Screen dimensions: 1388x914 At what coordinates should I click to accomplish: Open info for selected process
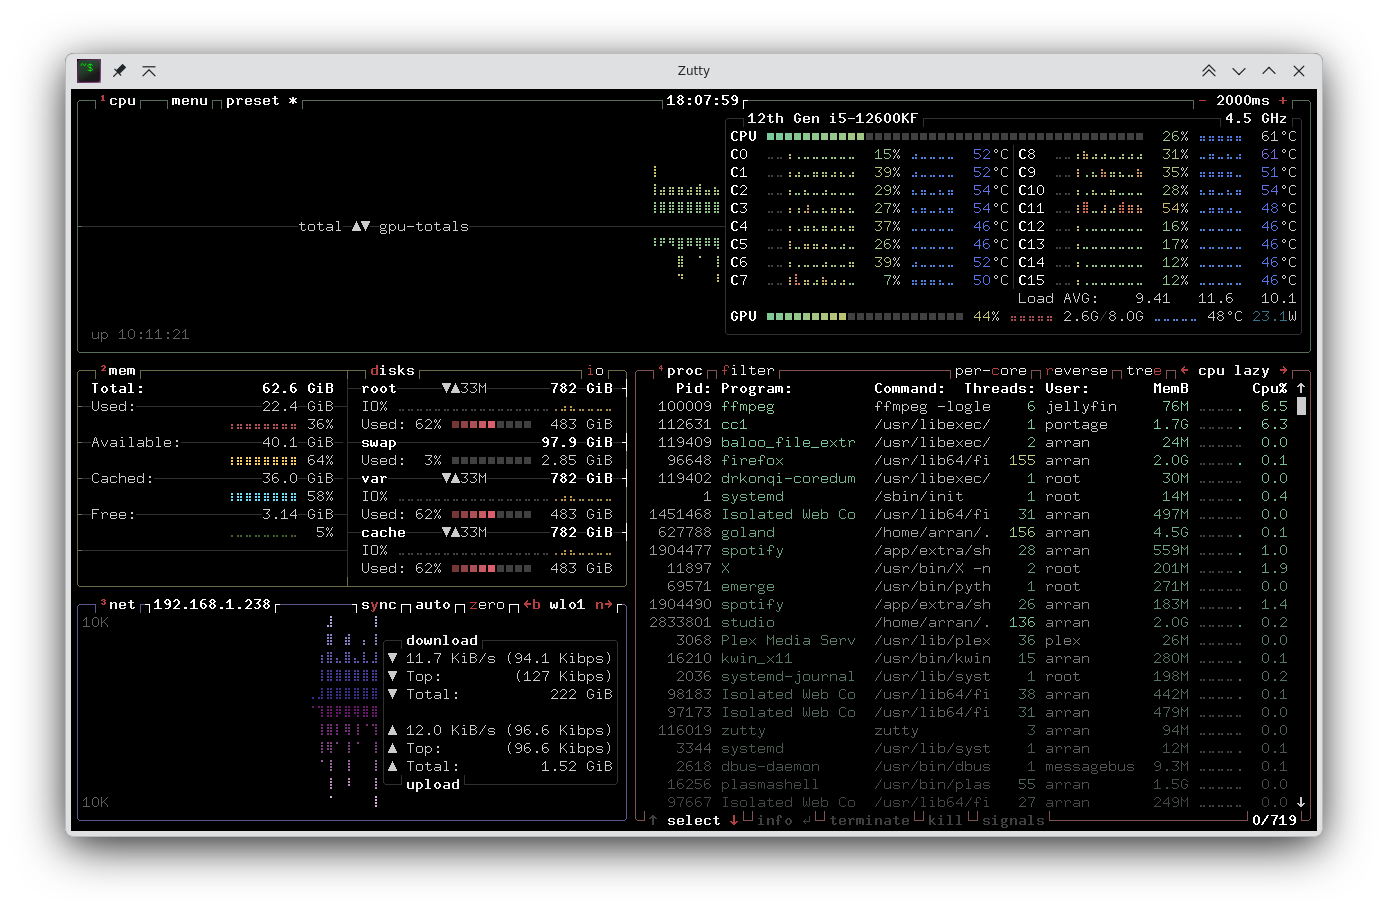pos(775,820)
